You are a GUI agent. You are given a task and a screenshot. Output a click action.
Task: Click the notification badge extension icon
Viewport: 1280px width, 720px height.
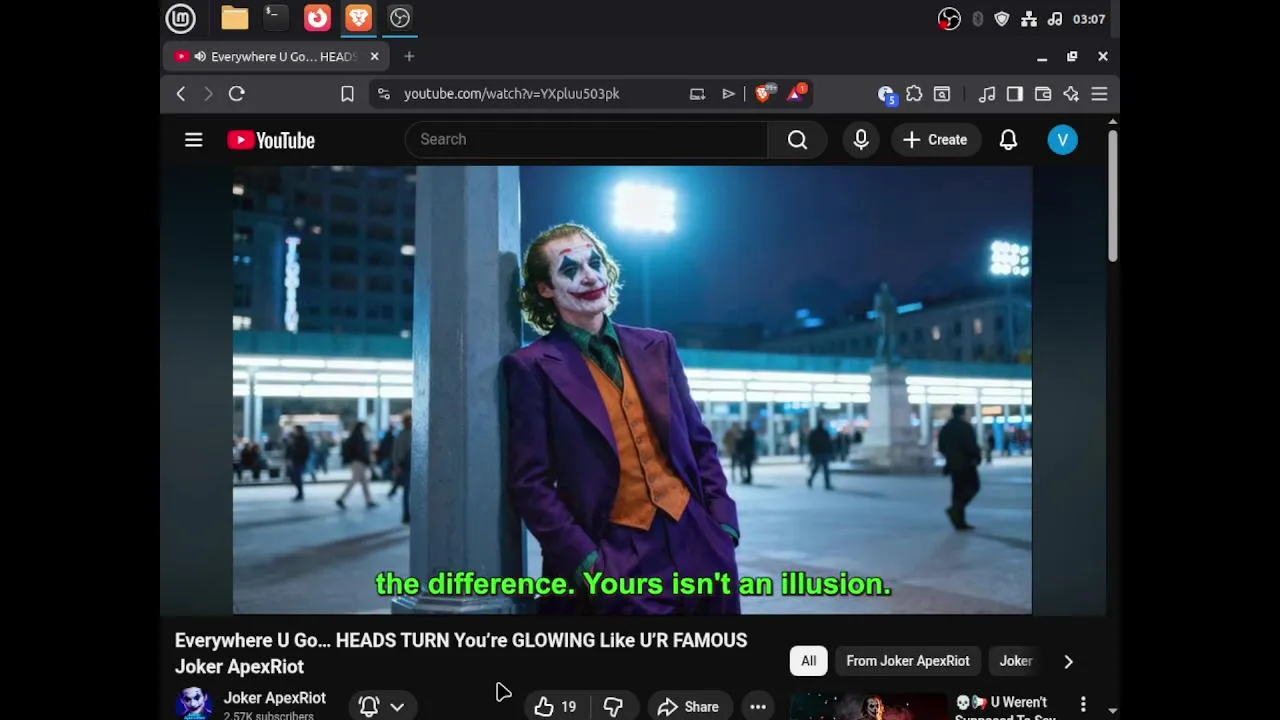(886, 94)
